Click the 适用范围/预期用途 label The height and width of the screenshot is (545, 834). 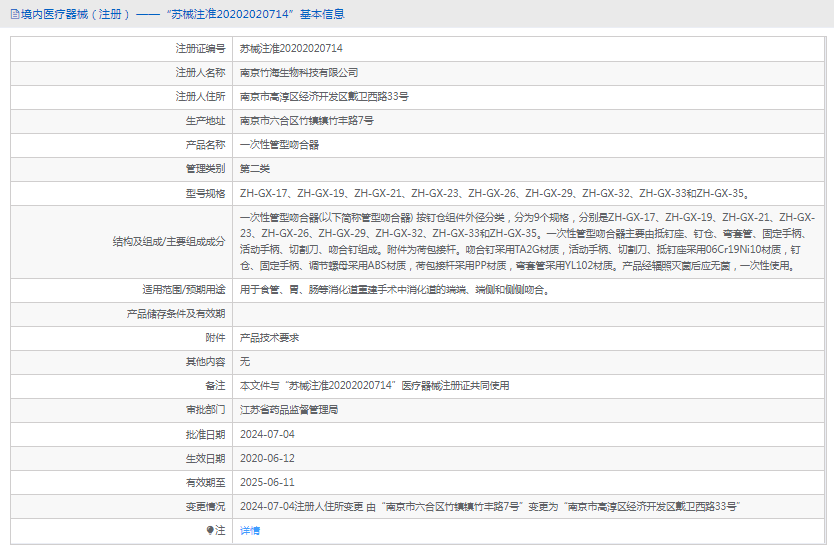point(184,289)
